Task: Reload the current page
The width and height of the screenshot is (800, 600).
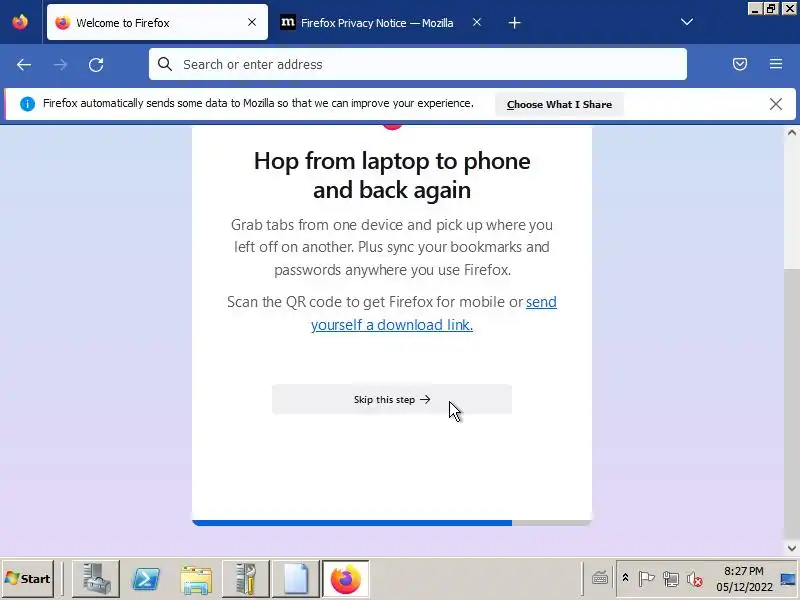Action: (96, 65)
